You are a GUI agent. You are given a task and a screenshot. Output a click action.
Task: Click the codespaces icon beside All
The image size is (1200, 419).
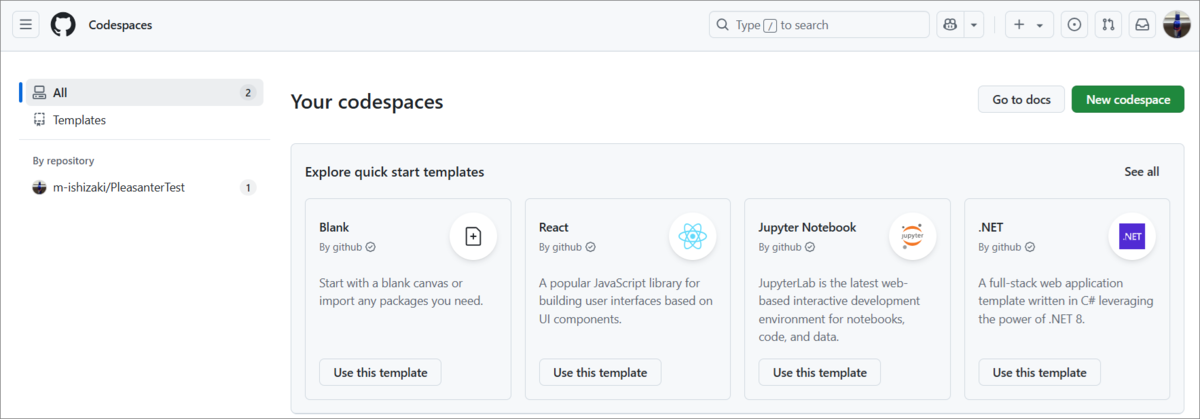[39, 93]
